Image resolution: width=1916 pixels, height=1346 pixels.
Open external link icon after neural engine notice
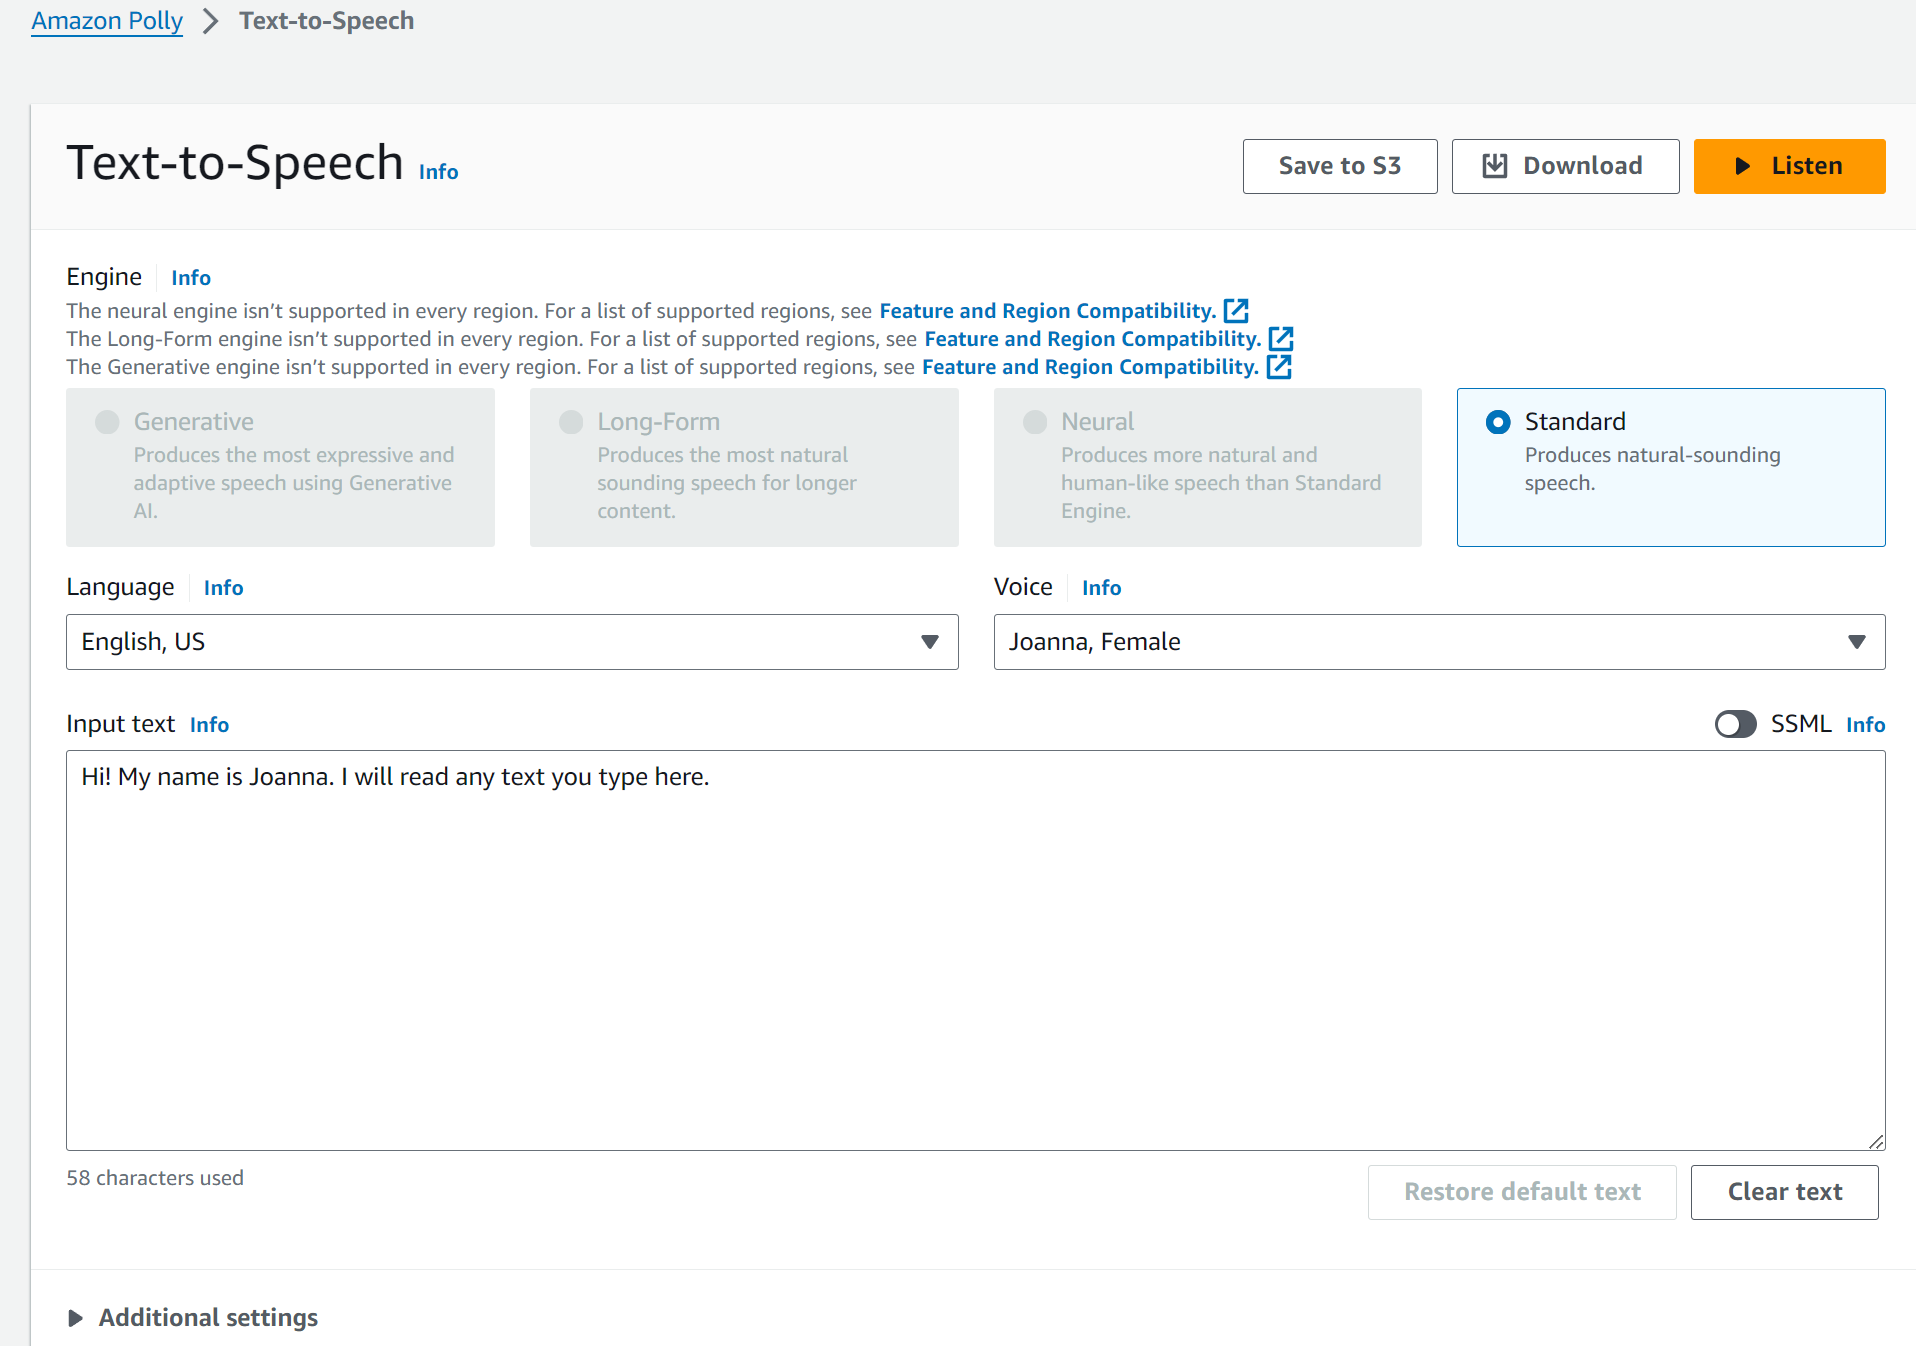(1236, 311)
